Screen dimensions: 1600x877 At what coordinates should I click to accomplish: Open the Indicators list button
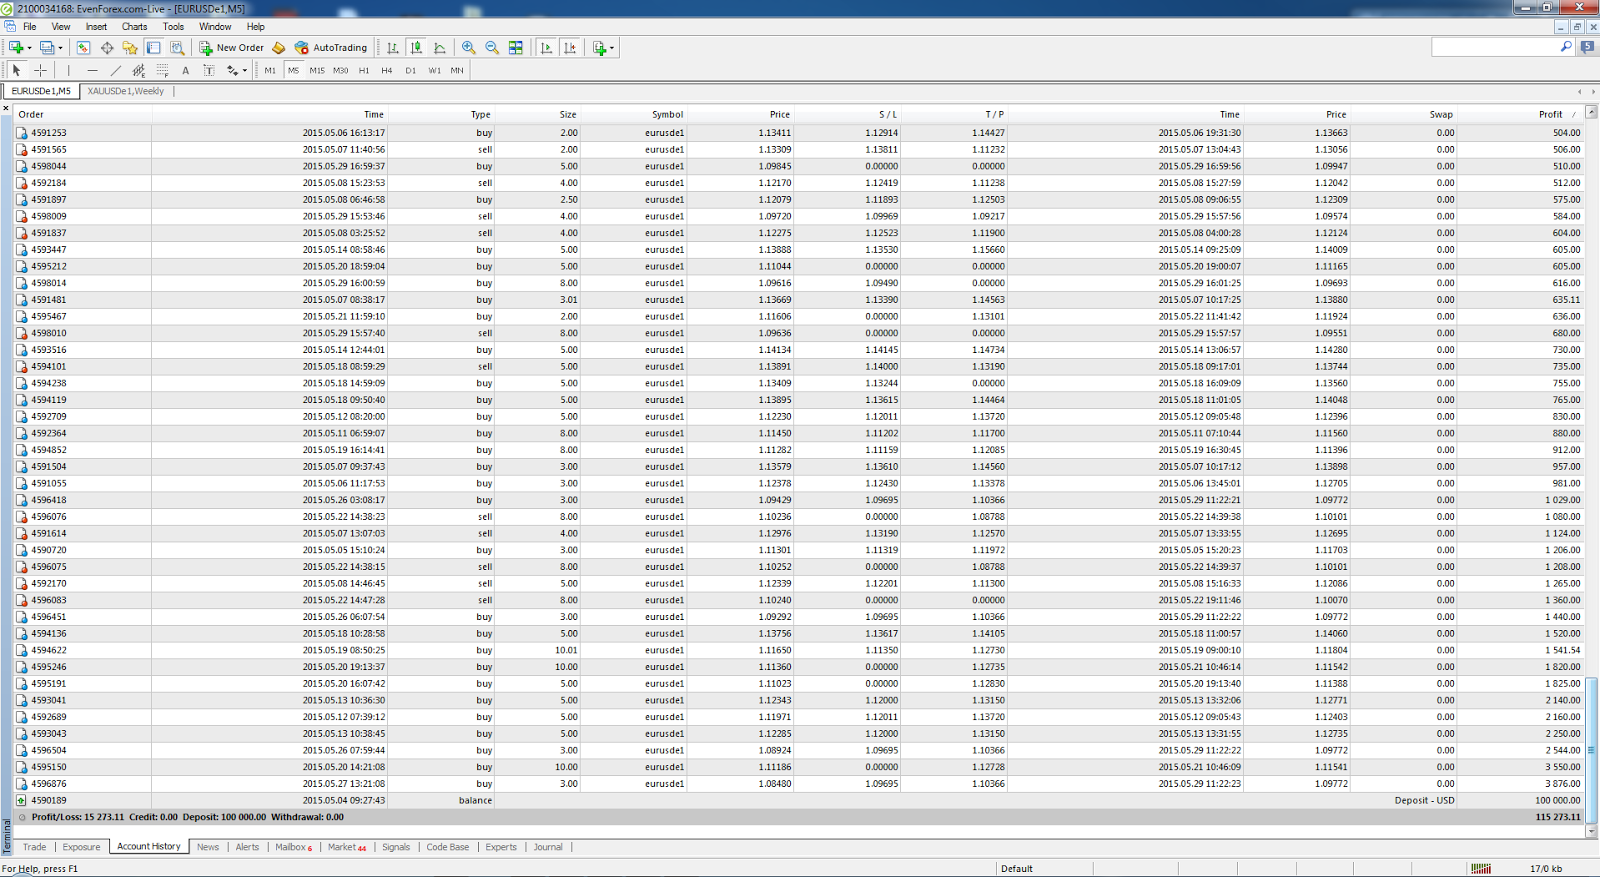click(599, 47)
